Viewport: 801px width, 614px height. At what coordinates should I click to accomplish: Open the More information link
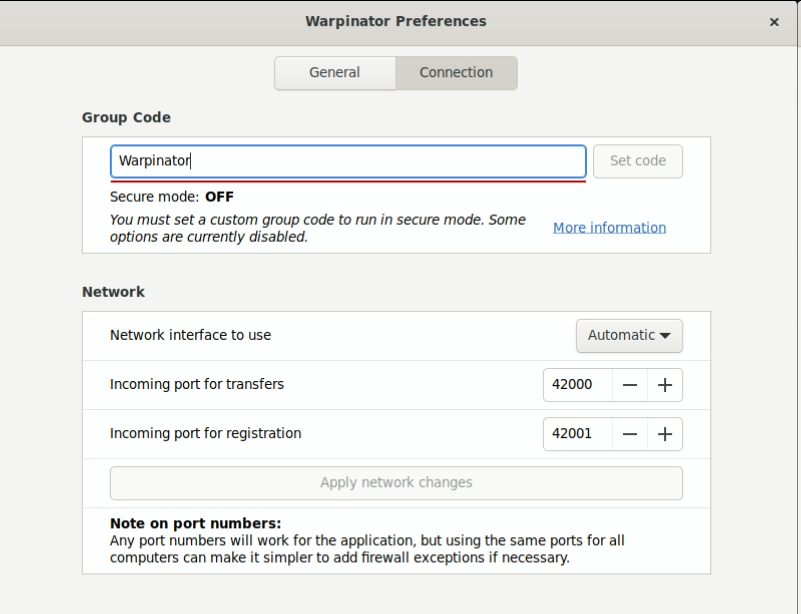(x=609, y=228)
